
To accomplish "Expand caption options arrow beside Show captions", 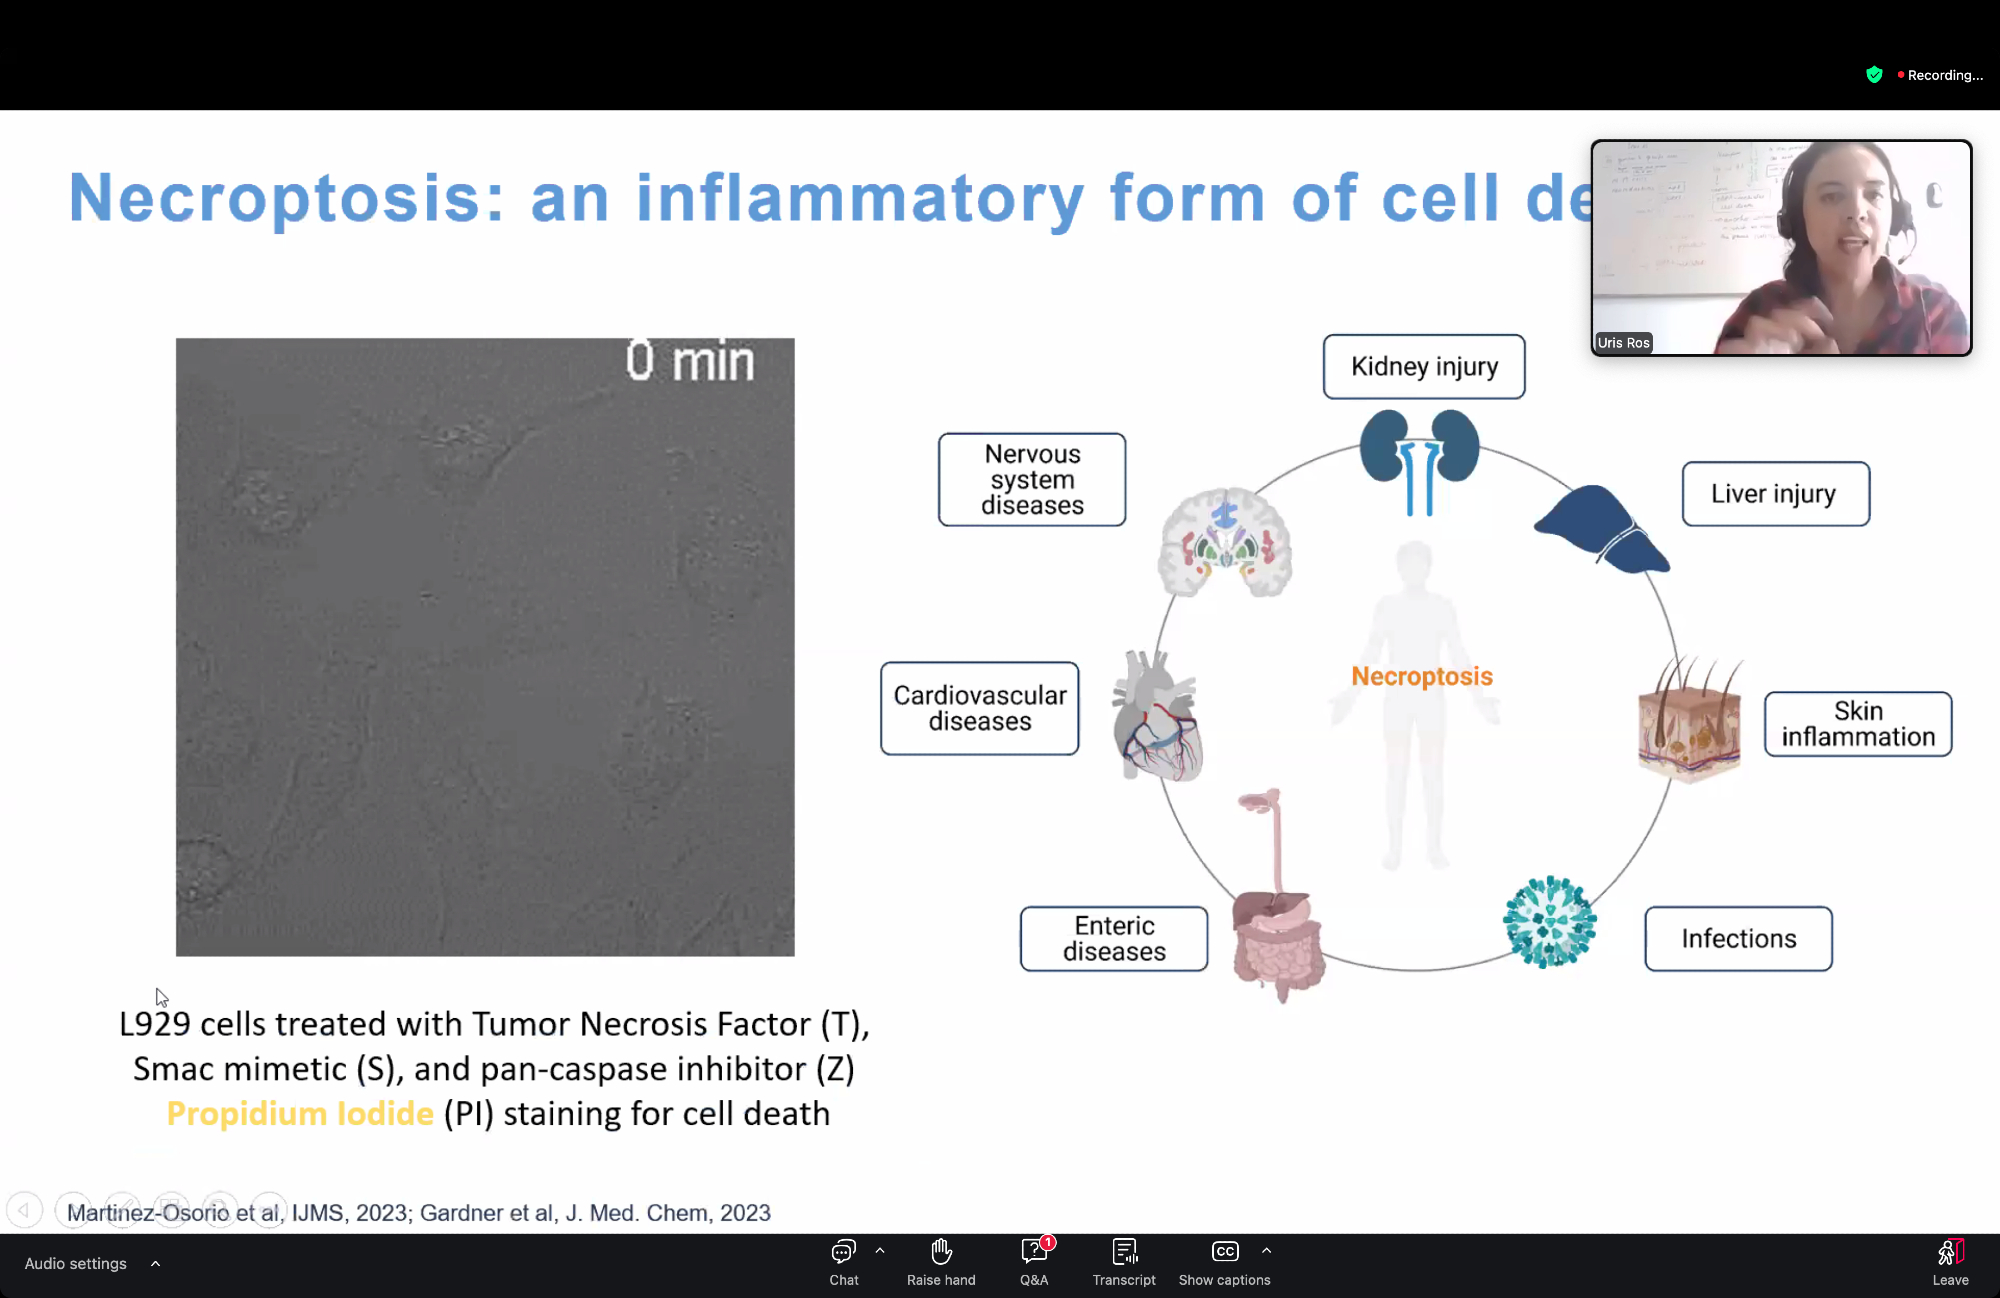I will point(1266,1250).
